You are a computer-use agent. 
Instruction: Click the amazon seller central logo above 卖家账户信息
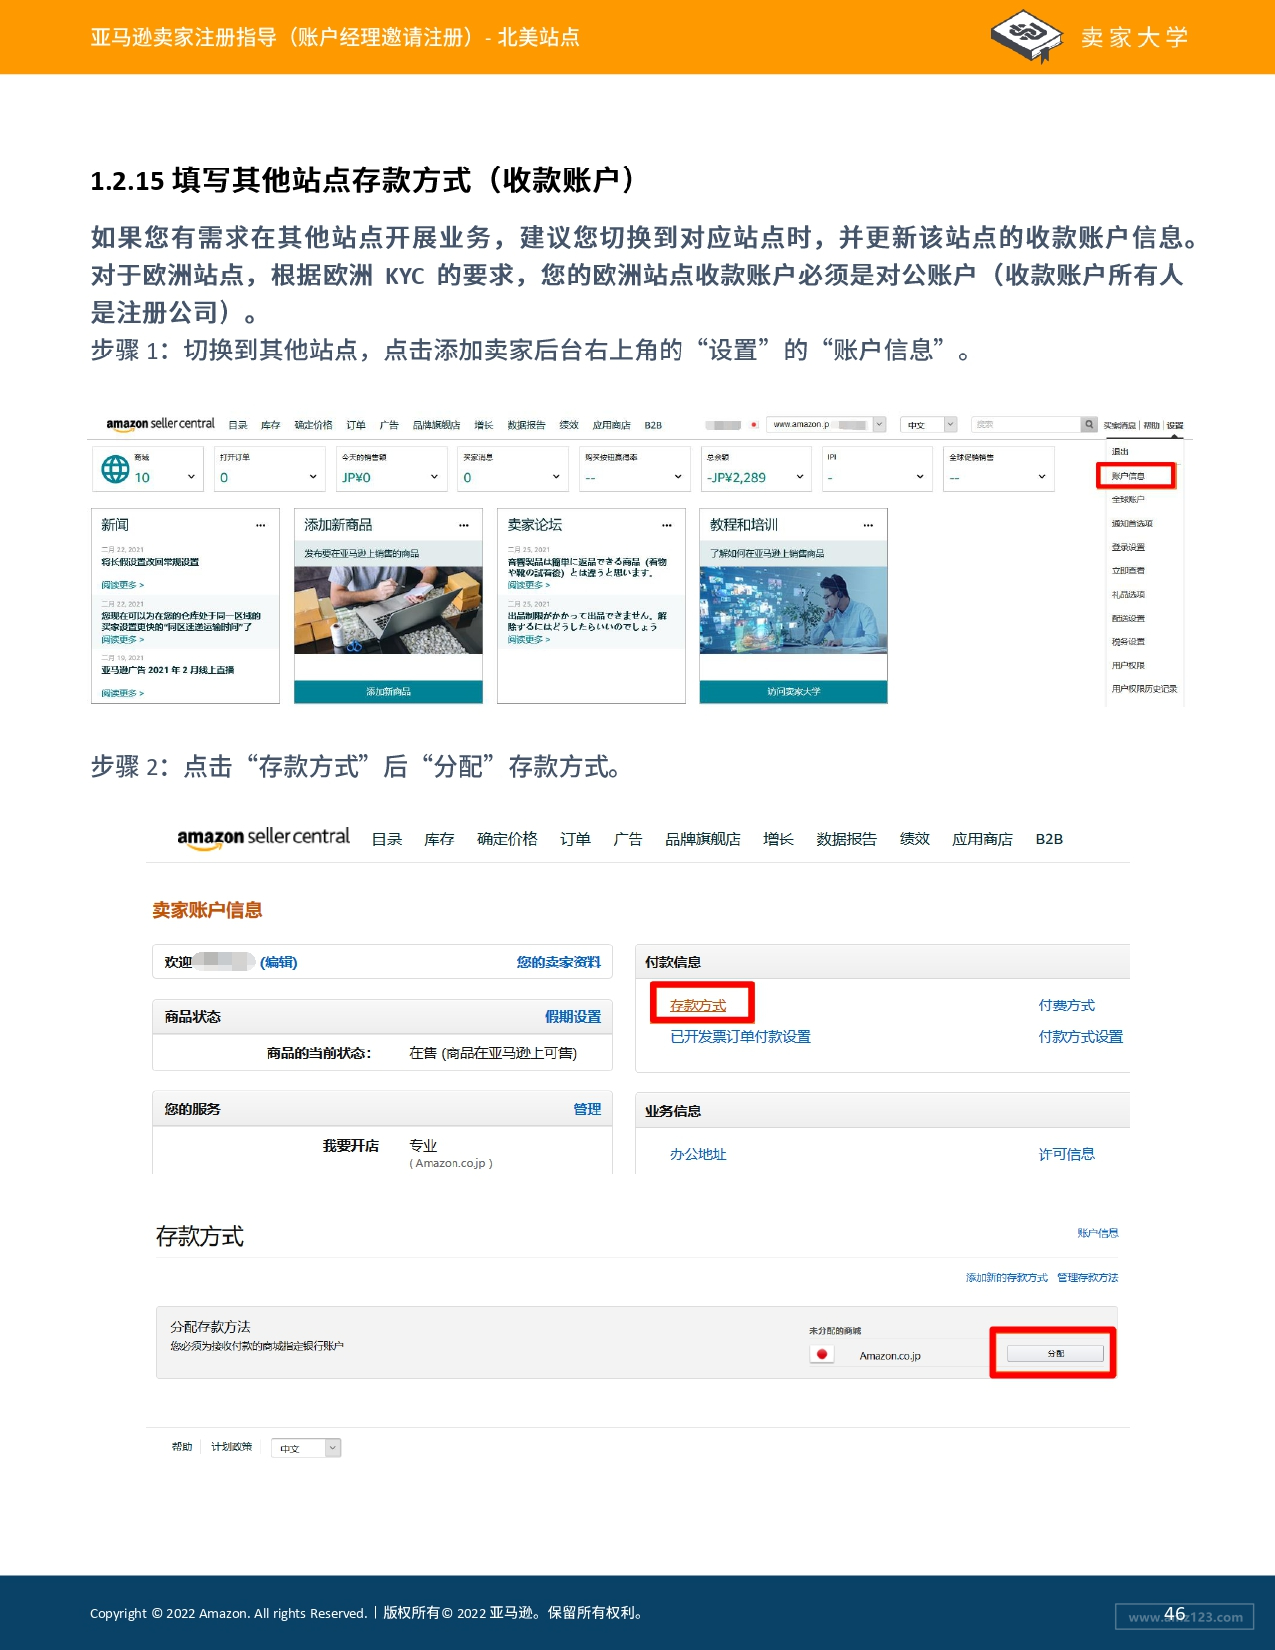click(264, 838)
